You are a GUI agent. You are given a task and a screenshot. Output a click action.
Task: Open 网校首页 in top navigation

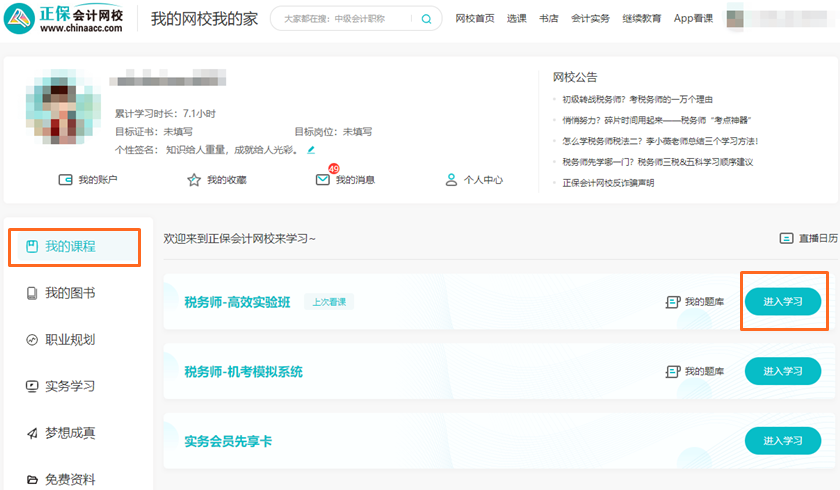pyautogui.click(x=475, y=19)
